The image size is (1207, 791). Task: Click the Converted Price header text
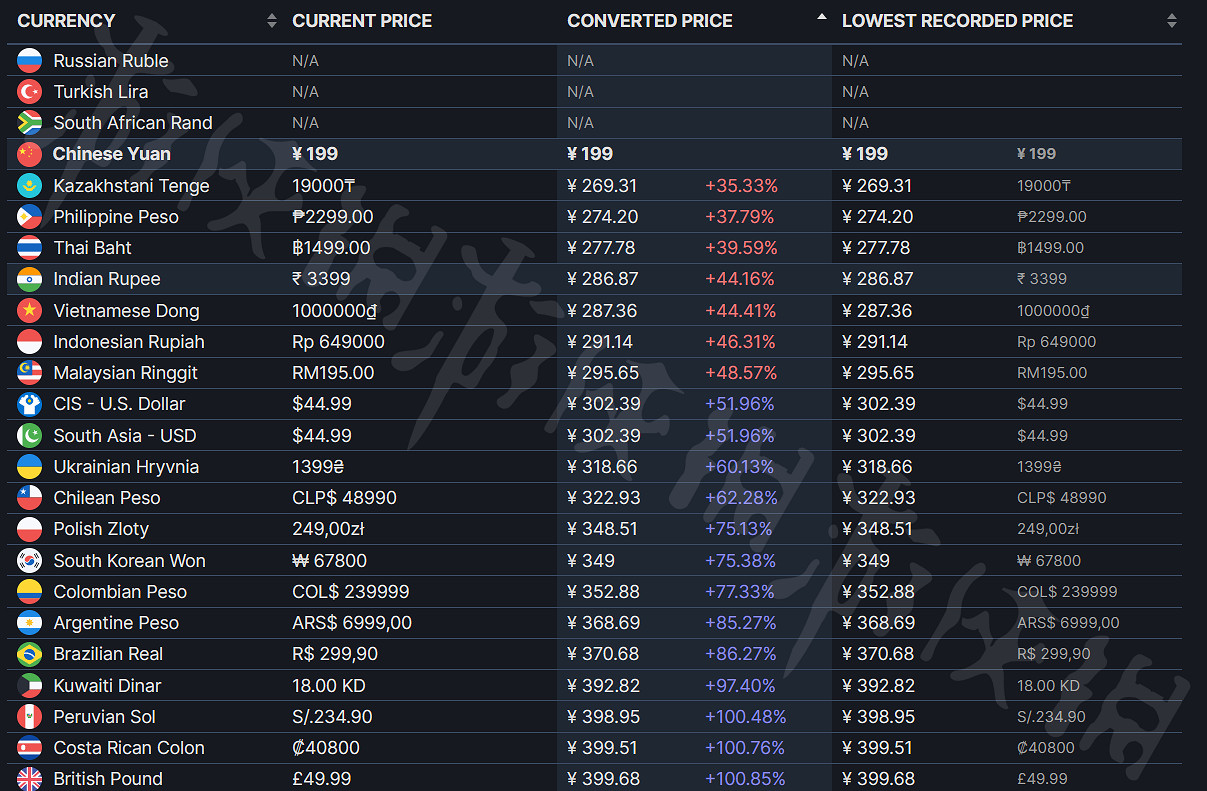(x=650, y=21)
